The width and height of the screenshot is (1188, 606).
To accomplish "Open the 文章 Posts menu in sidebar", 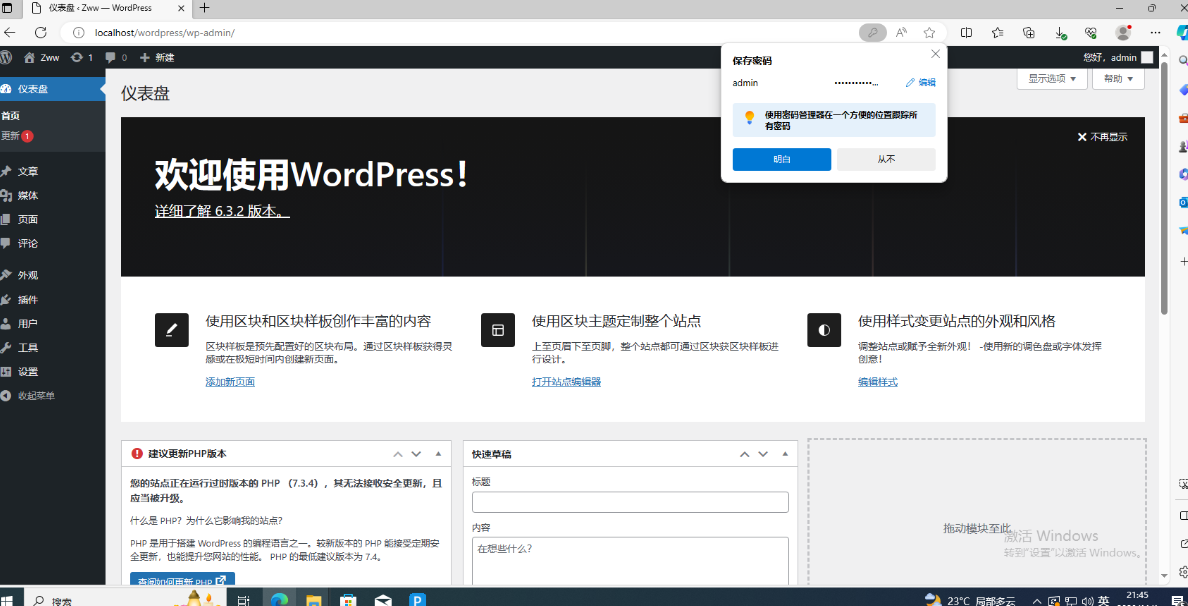I will point(27,171).
